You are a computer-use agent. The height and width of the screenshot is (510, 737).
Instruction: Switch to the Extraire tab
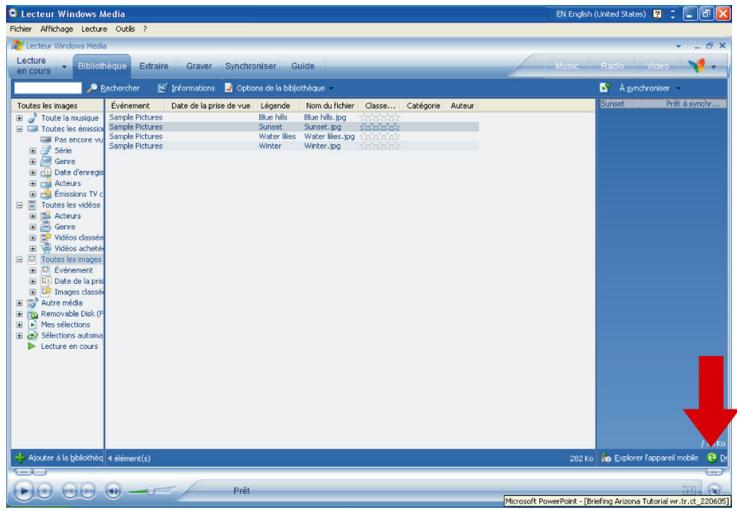(154, 66)
